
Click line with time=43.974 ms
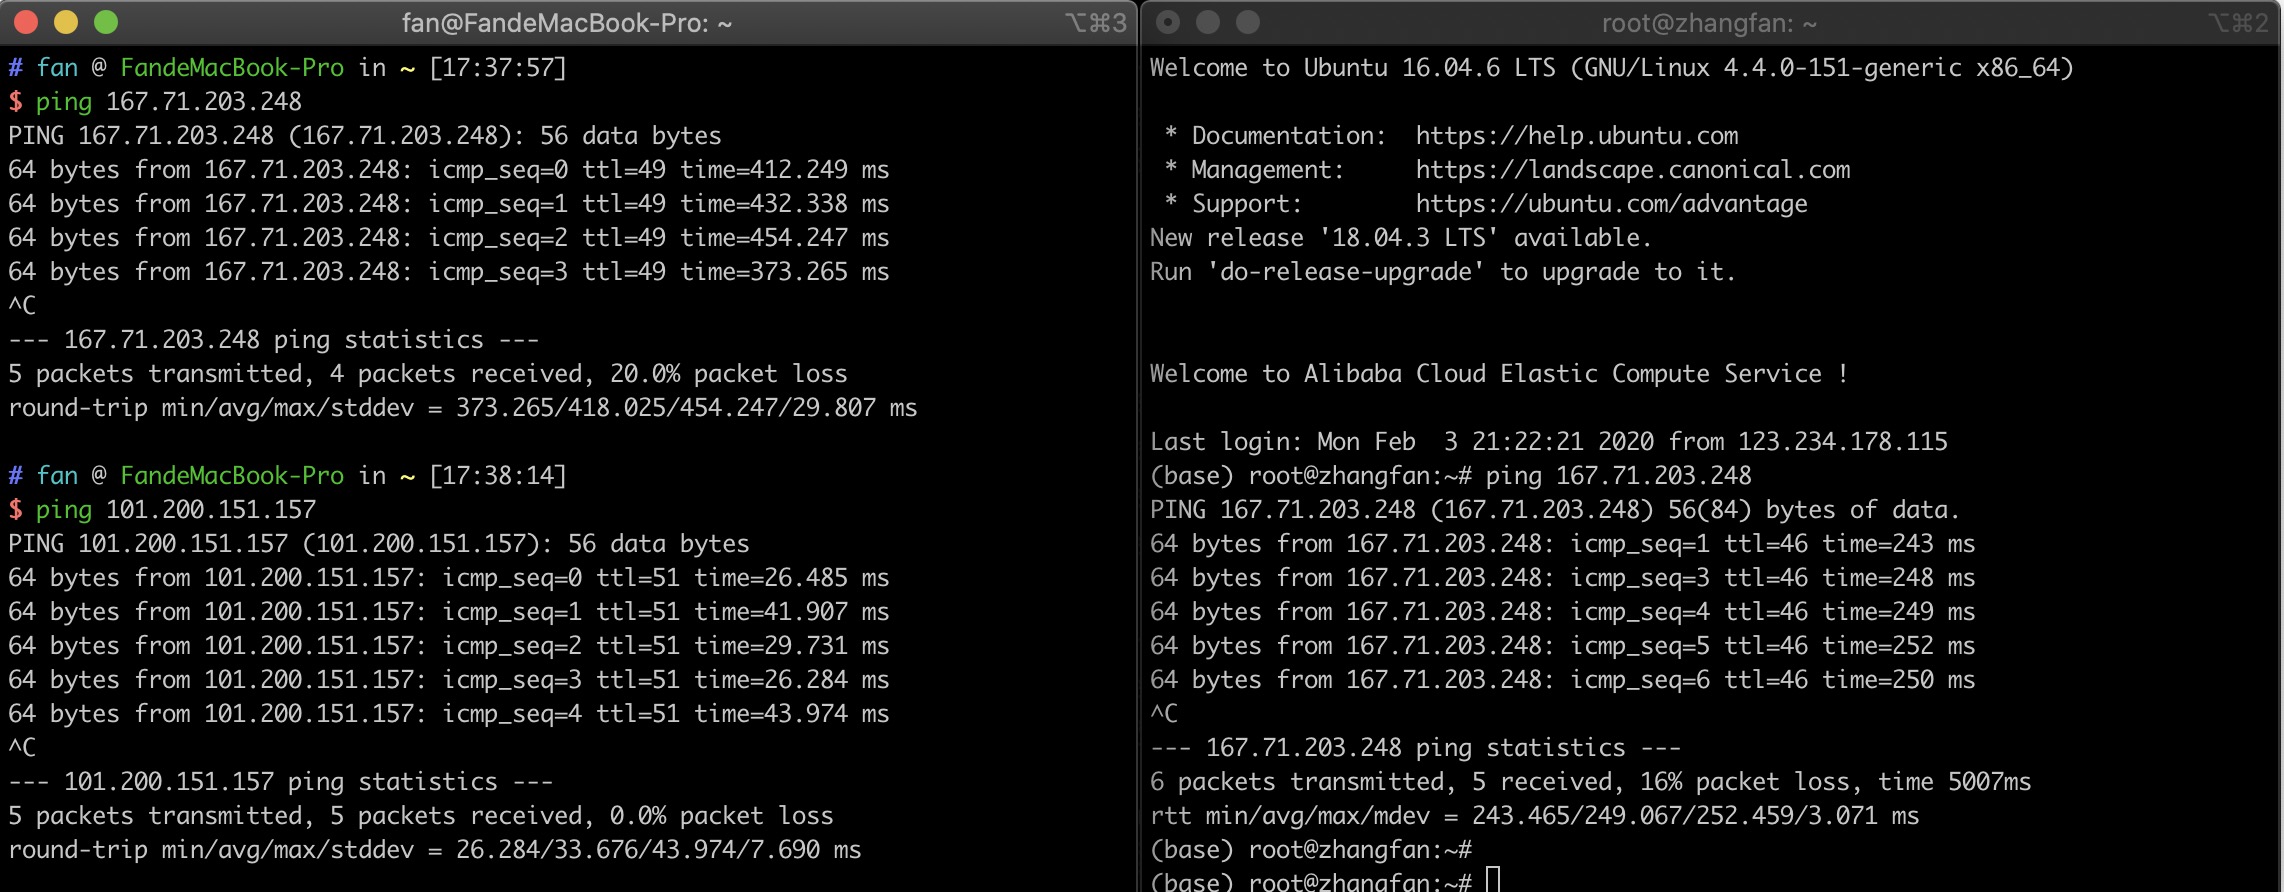[449, 713]
